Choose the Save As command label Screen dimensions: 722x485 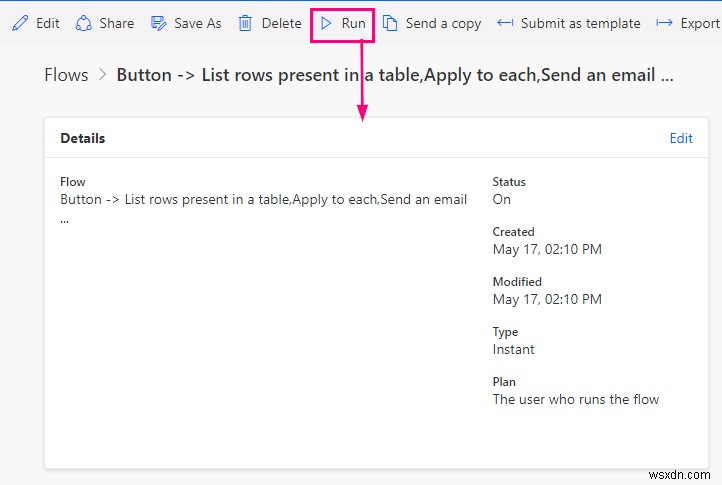click(198, 23)
